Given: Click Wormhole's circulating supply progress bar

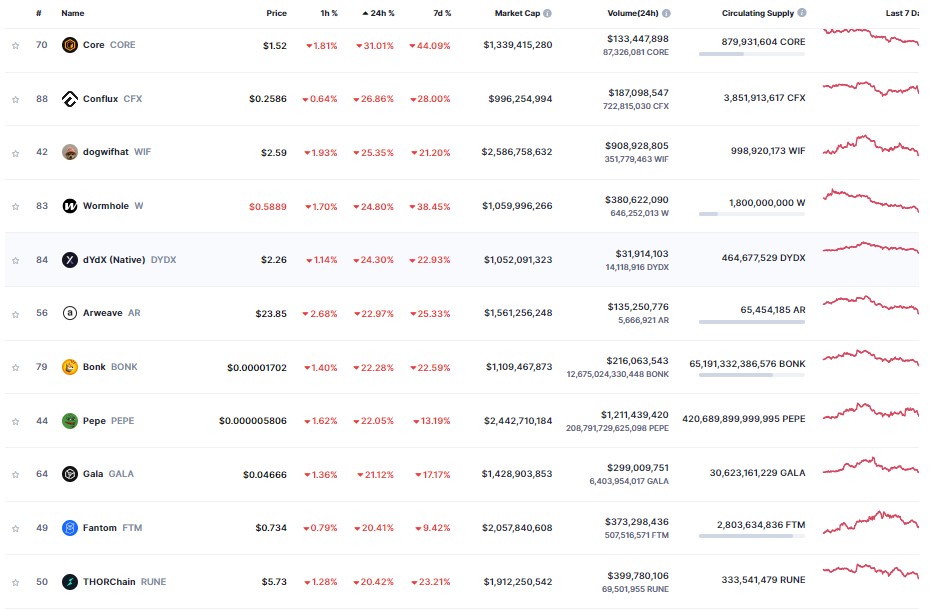Looking at the screenshot, I should click(x=751, y=214).
